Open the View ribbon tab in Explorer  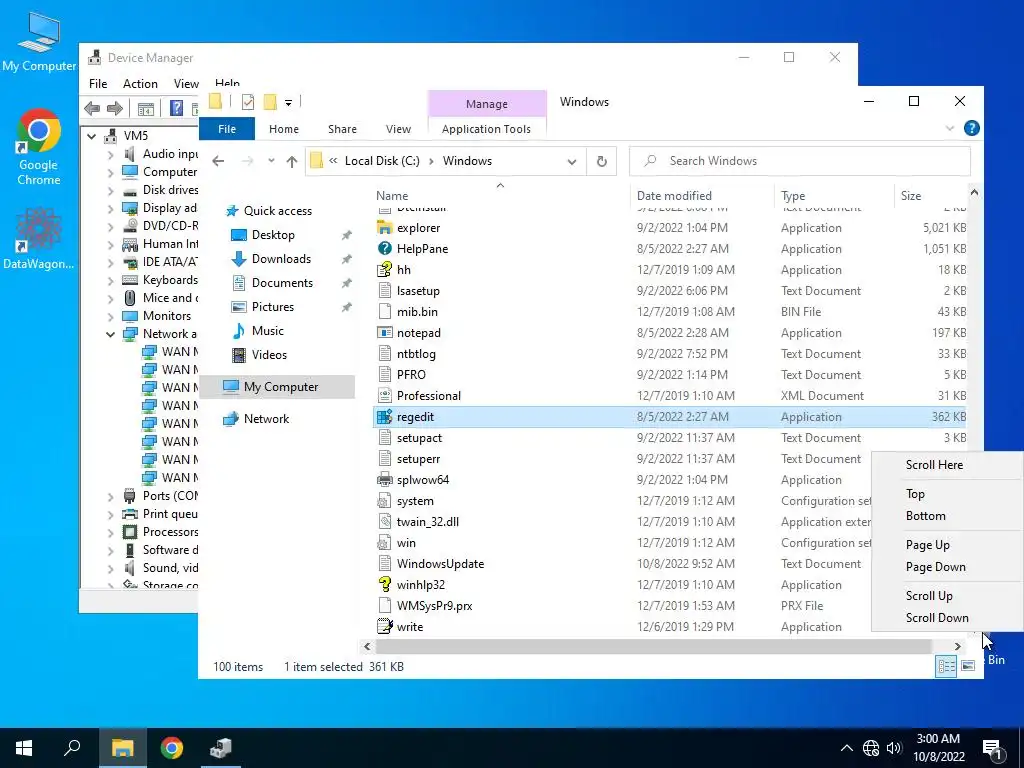pyautogui.click(x=398, y=129)
